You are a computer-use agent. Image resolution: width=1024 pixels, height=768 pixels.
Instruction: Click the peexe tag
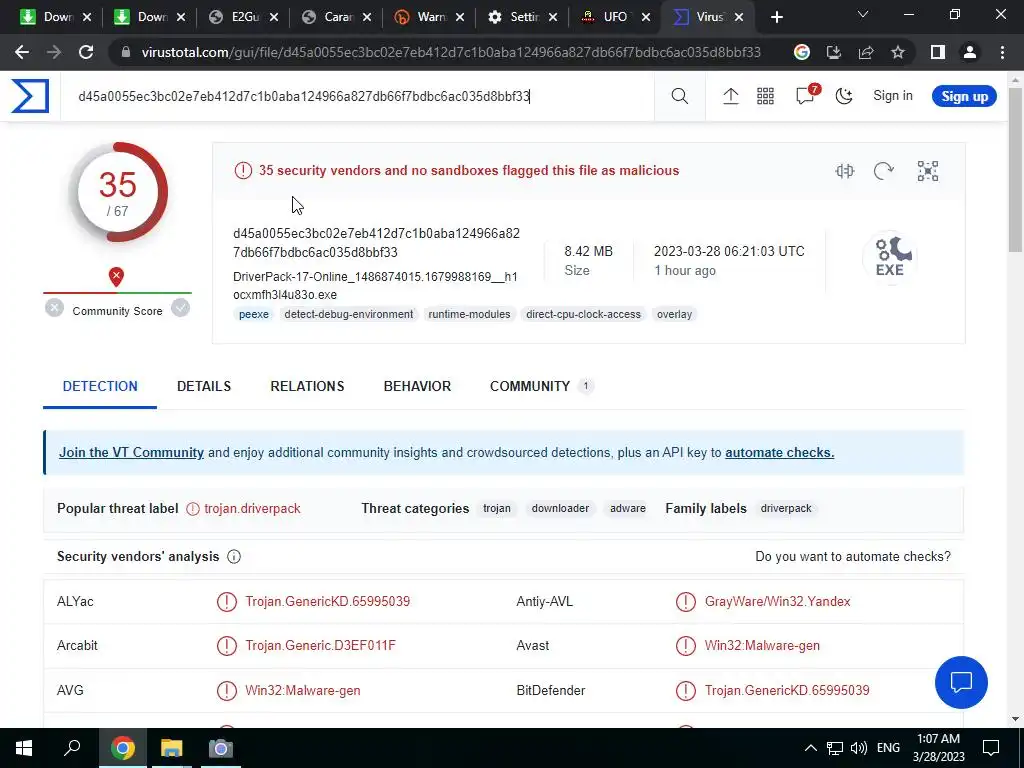pyautogui.click(x=254, y=314)
